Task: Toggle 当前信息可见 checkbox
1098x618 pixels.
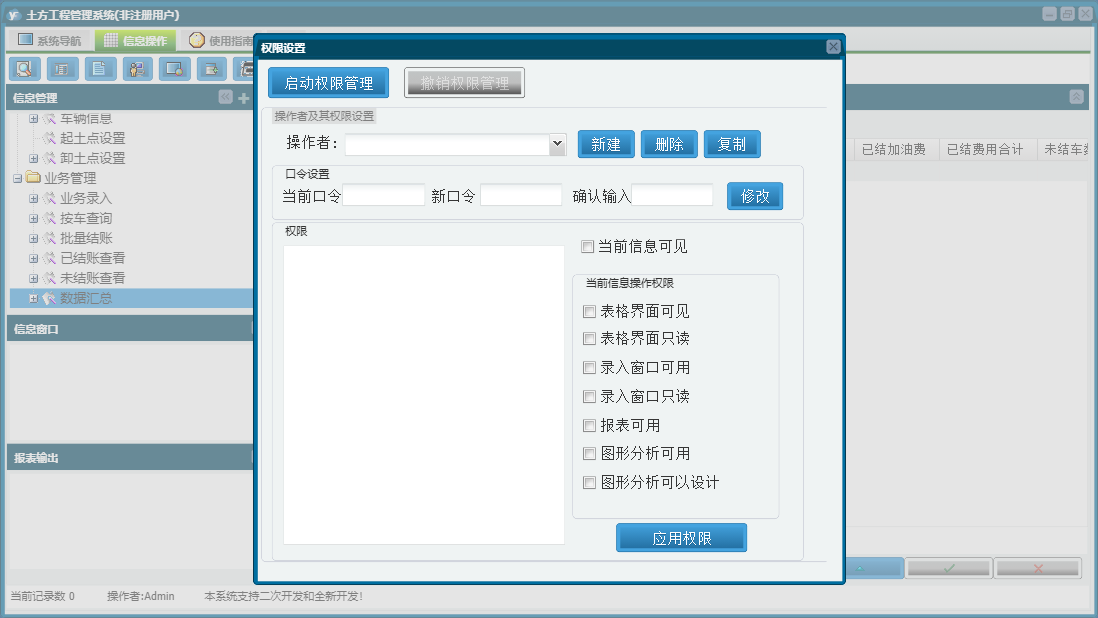Action: tap(588, 246)
